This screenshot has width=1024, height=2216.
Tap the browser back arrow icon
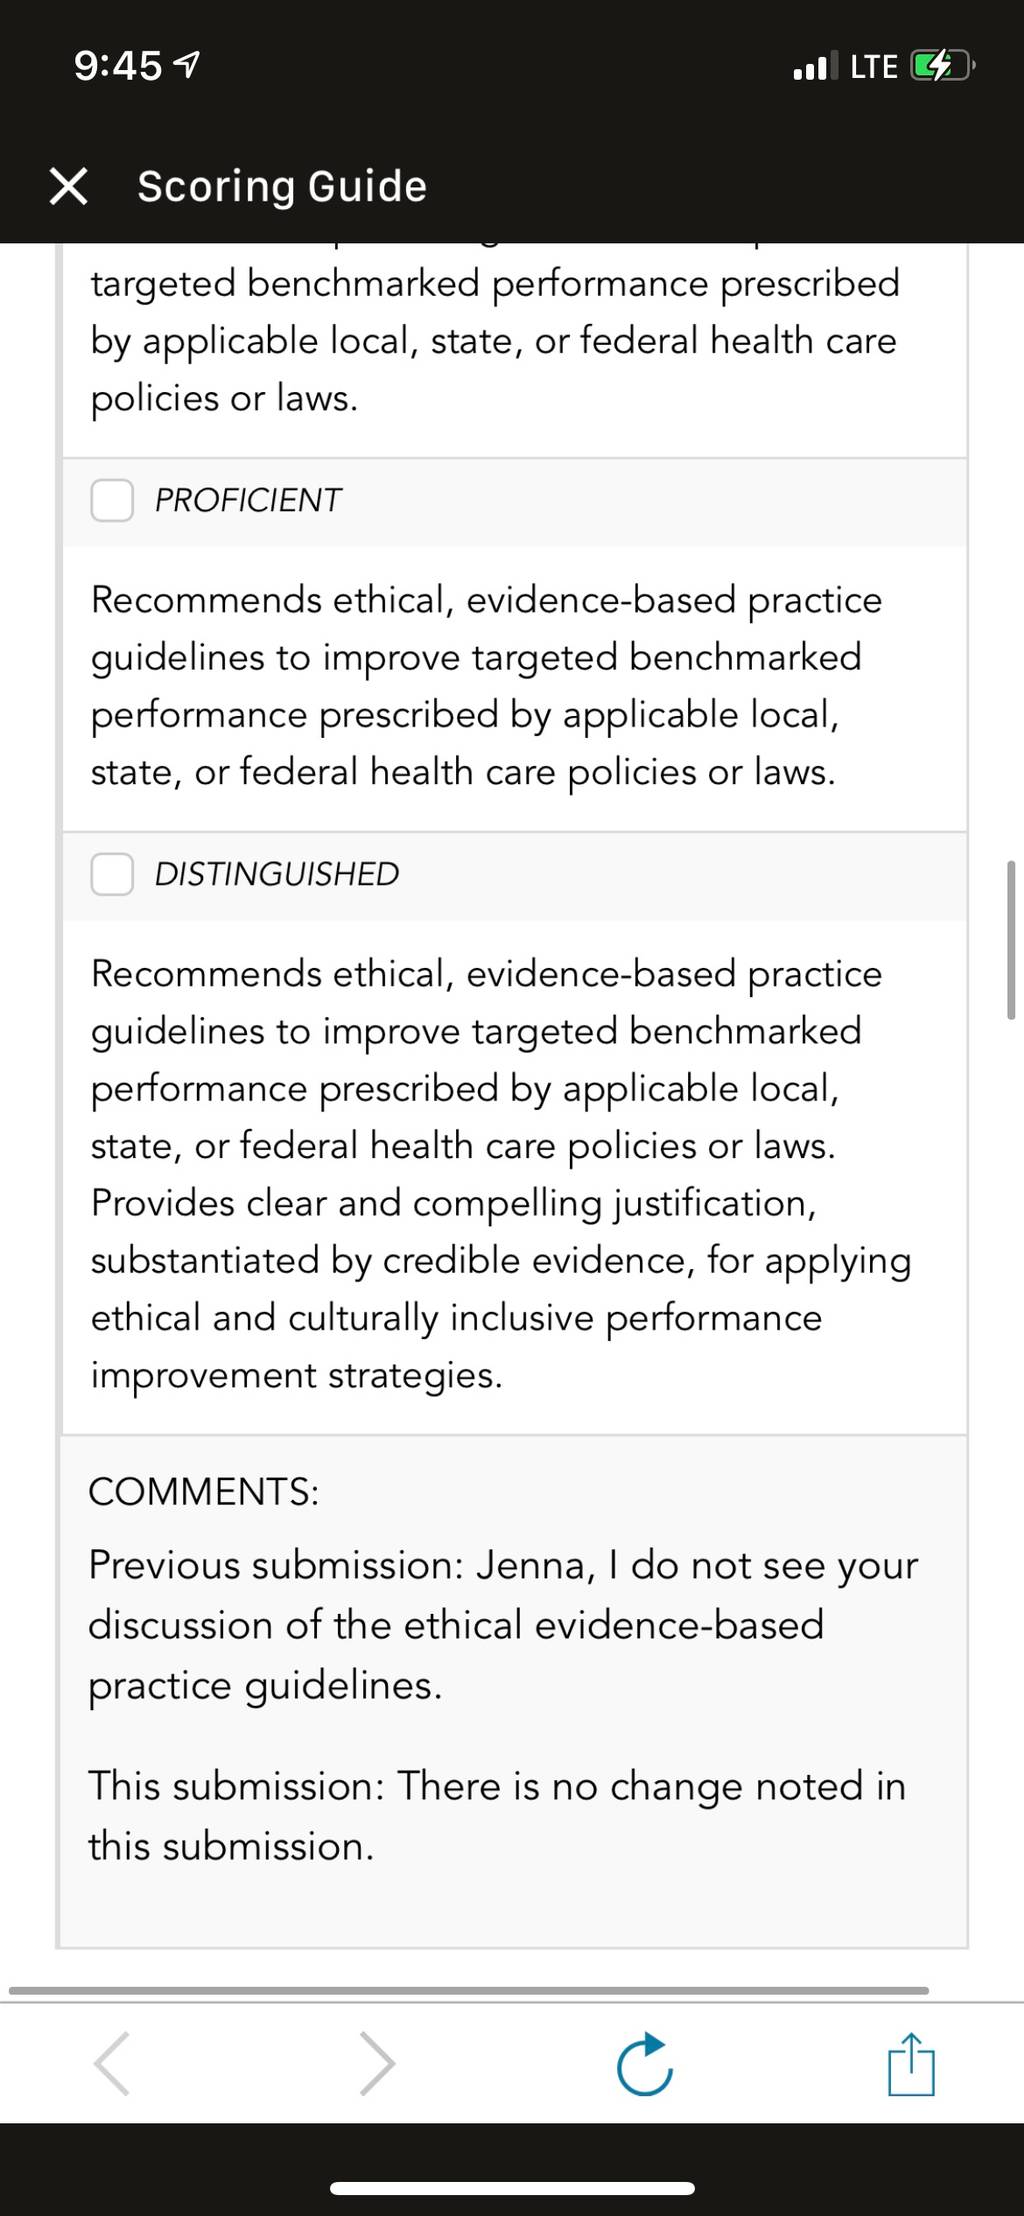coord(111,2063)
